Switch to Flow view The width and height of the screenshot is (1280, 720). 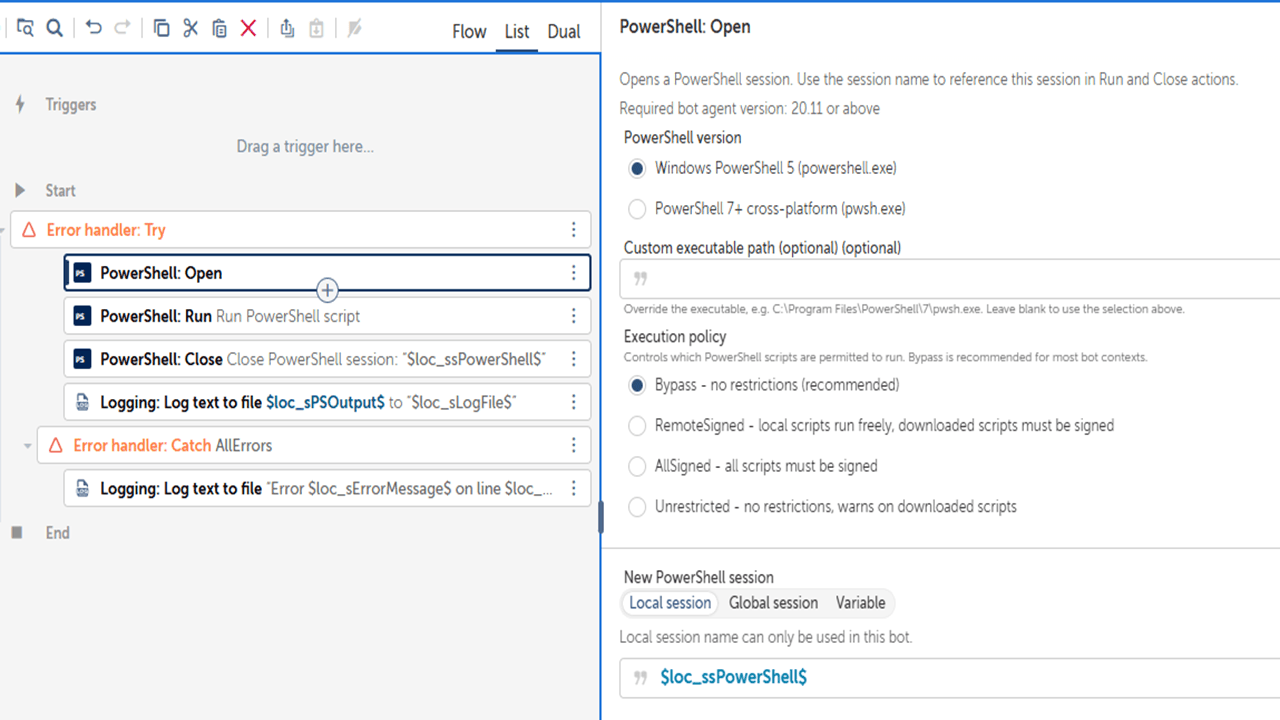coord(469,32)
